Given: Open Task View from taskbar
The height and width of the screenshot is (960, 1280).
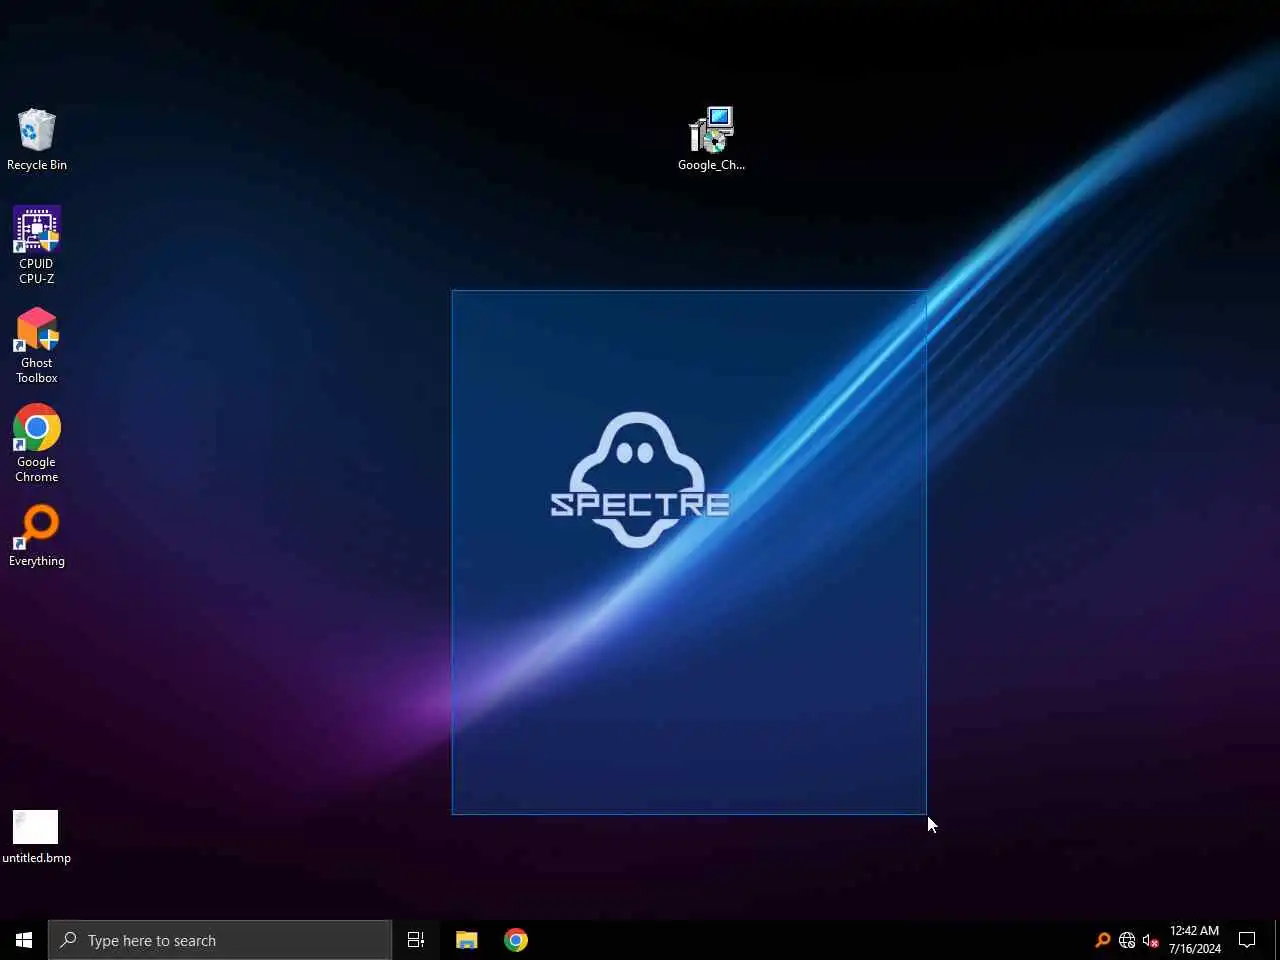Looking at the screenshot, I should 416,940.
